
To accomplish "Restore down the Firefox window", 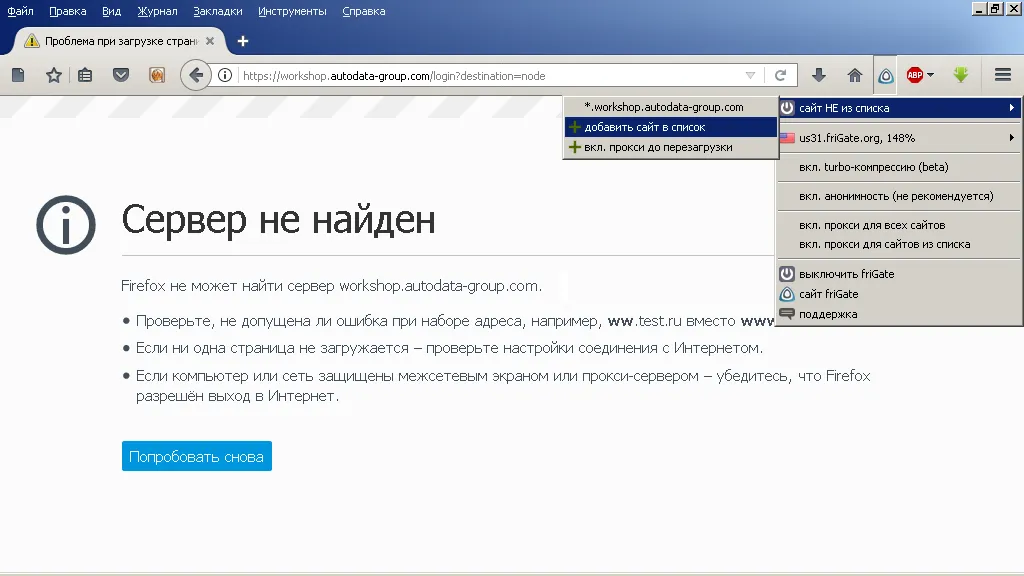I will 995,9.
